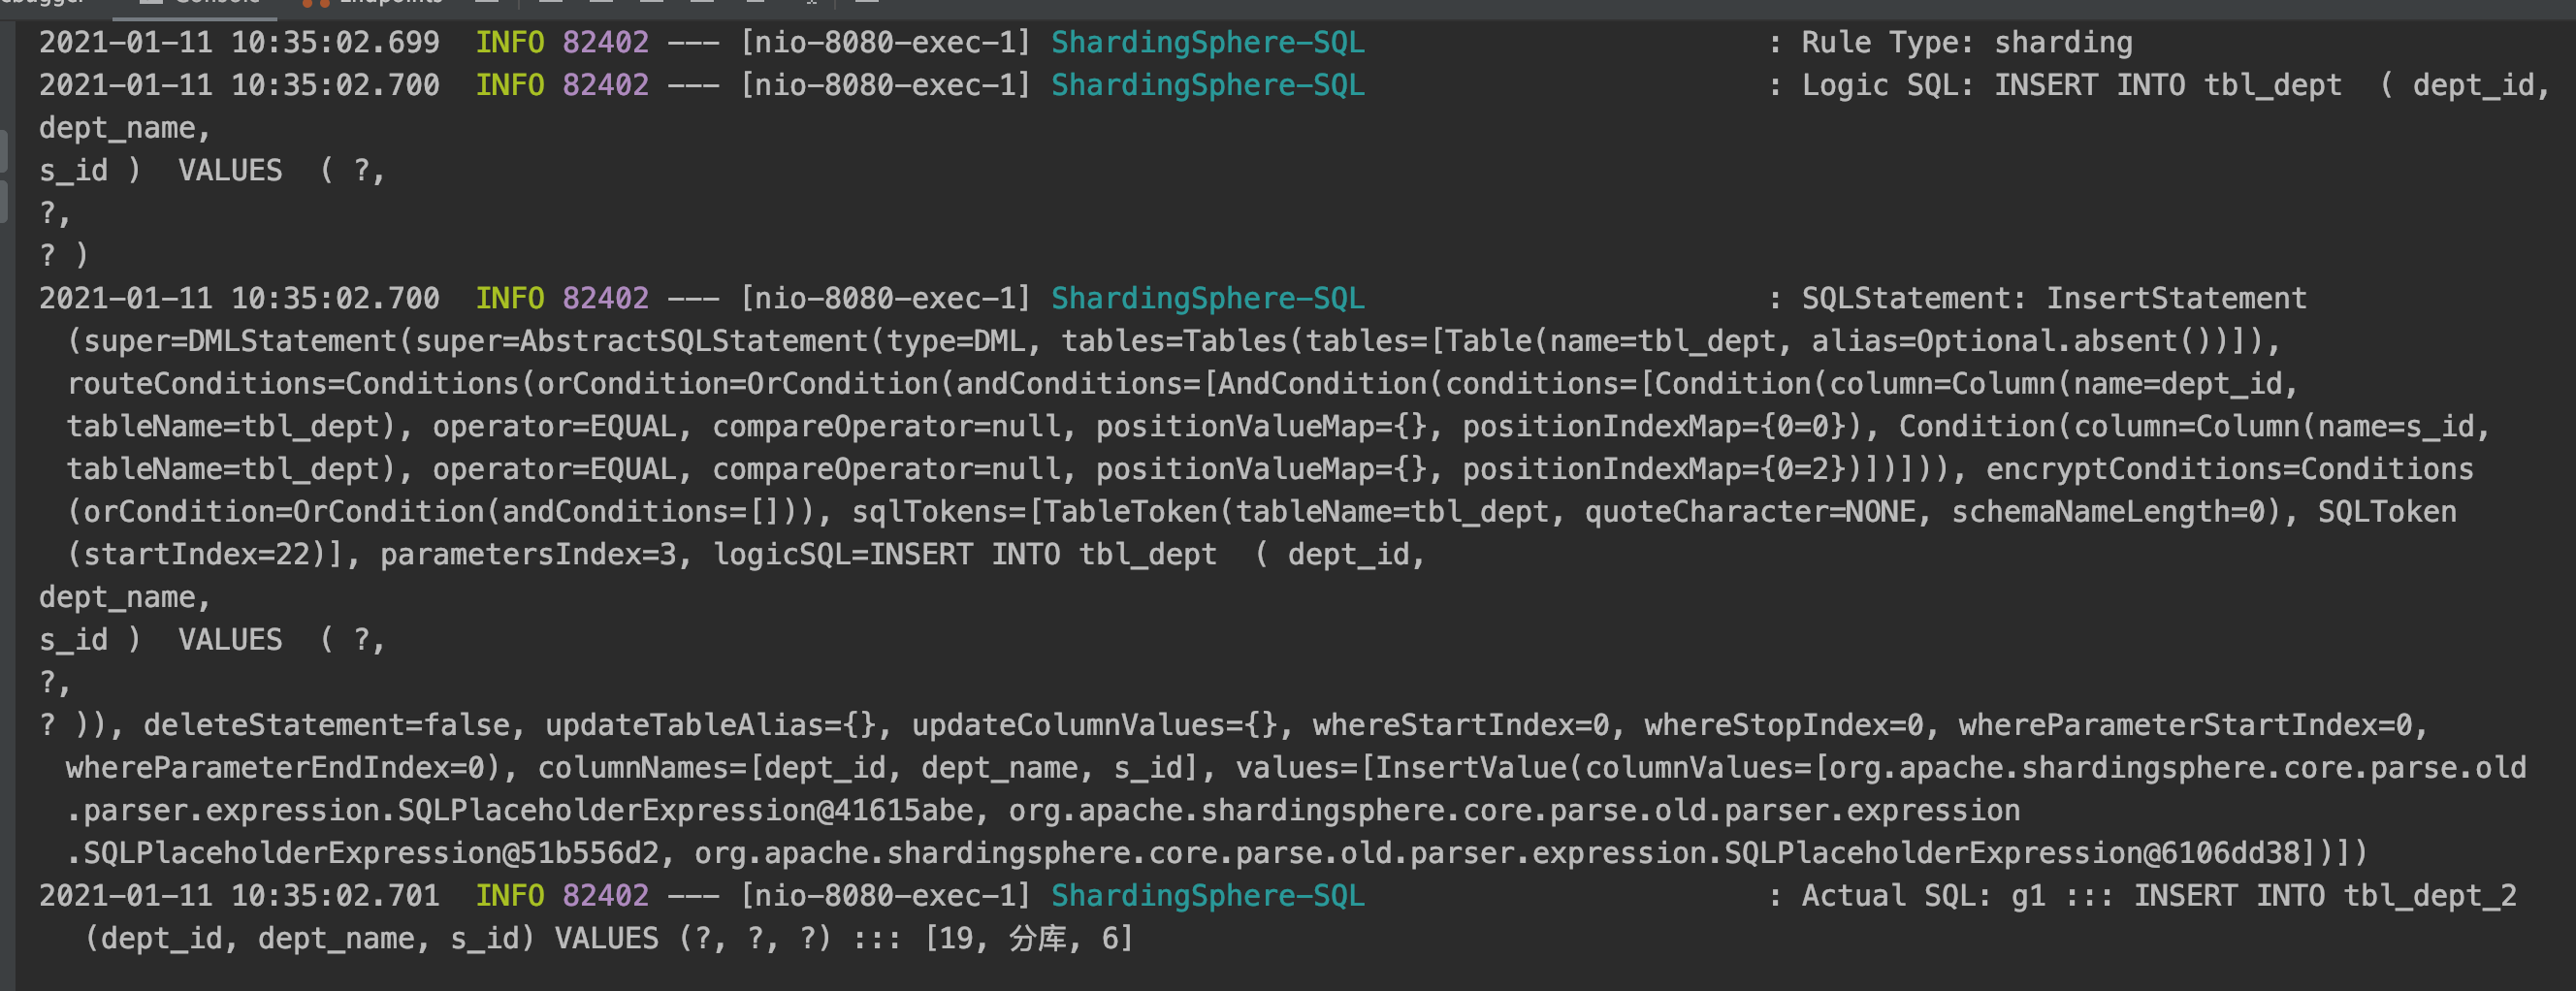Click 'whereParameterEndIndex=0' text

click(x=275, y=767)
